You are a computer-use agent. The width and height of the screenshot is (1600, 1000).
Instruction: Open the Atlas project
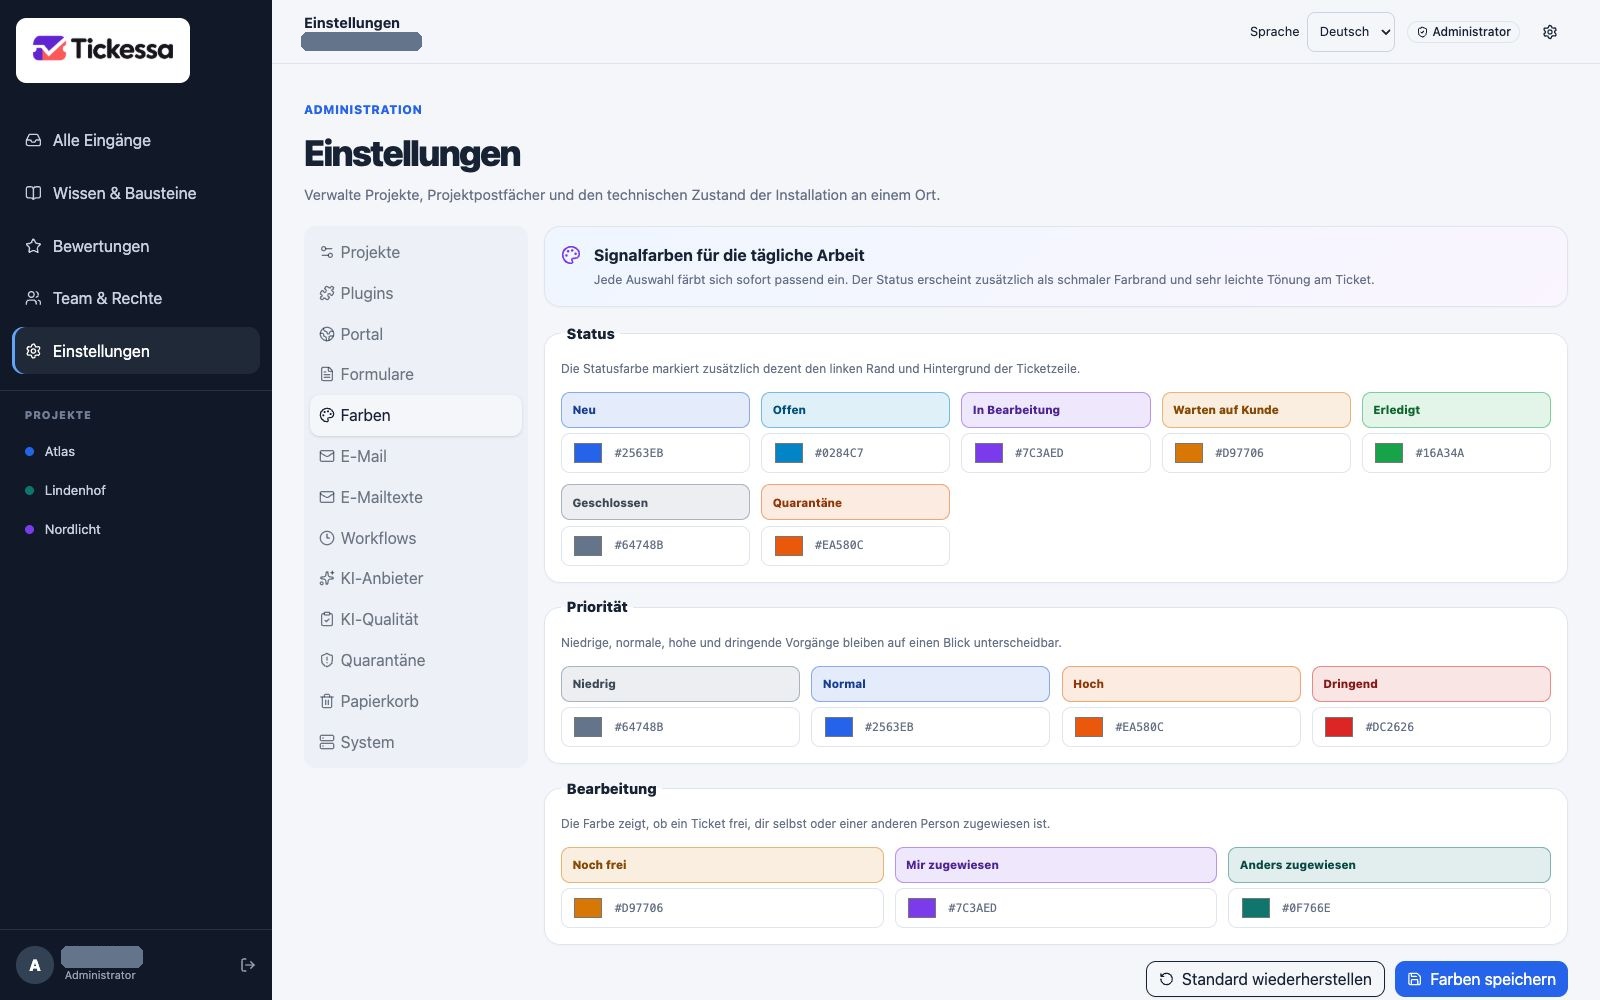[136, 451]
